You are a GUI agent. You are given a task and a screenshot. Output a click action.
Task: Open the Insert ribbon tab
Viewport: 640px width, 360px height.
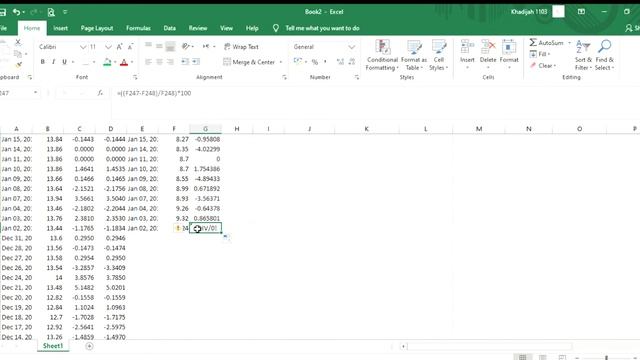click(x=60, y=28)
